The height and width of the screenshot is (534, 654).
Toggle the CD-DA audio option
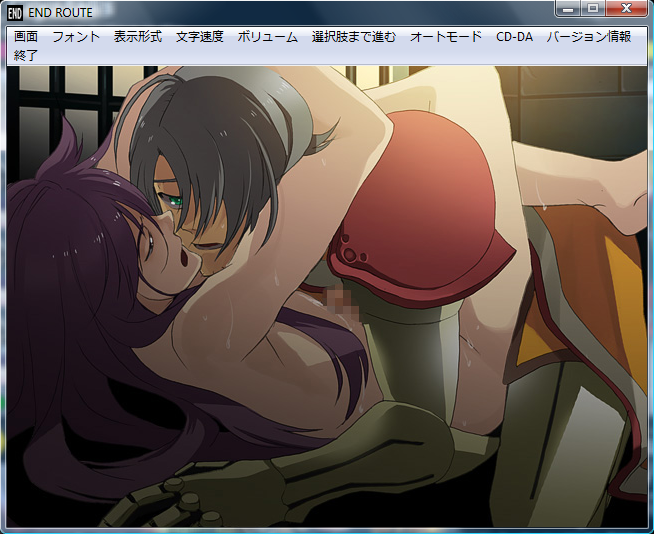point(514,37)
